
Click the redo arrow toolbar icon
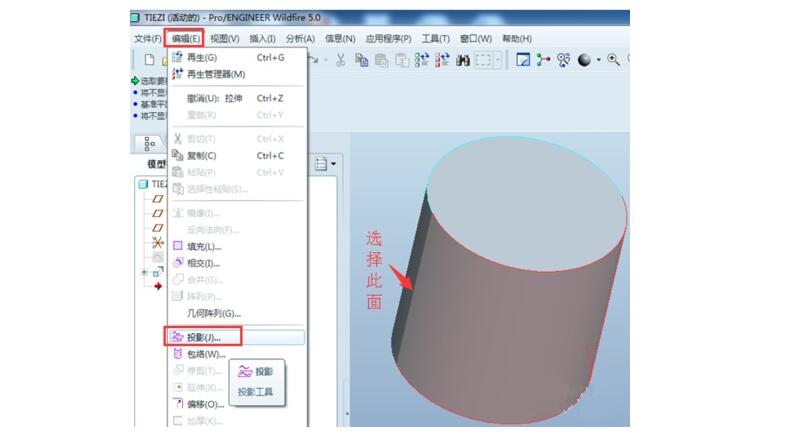tap(314, 60)
